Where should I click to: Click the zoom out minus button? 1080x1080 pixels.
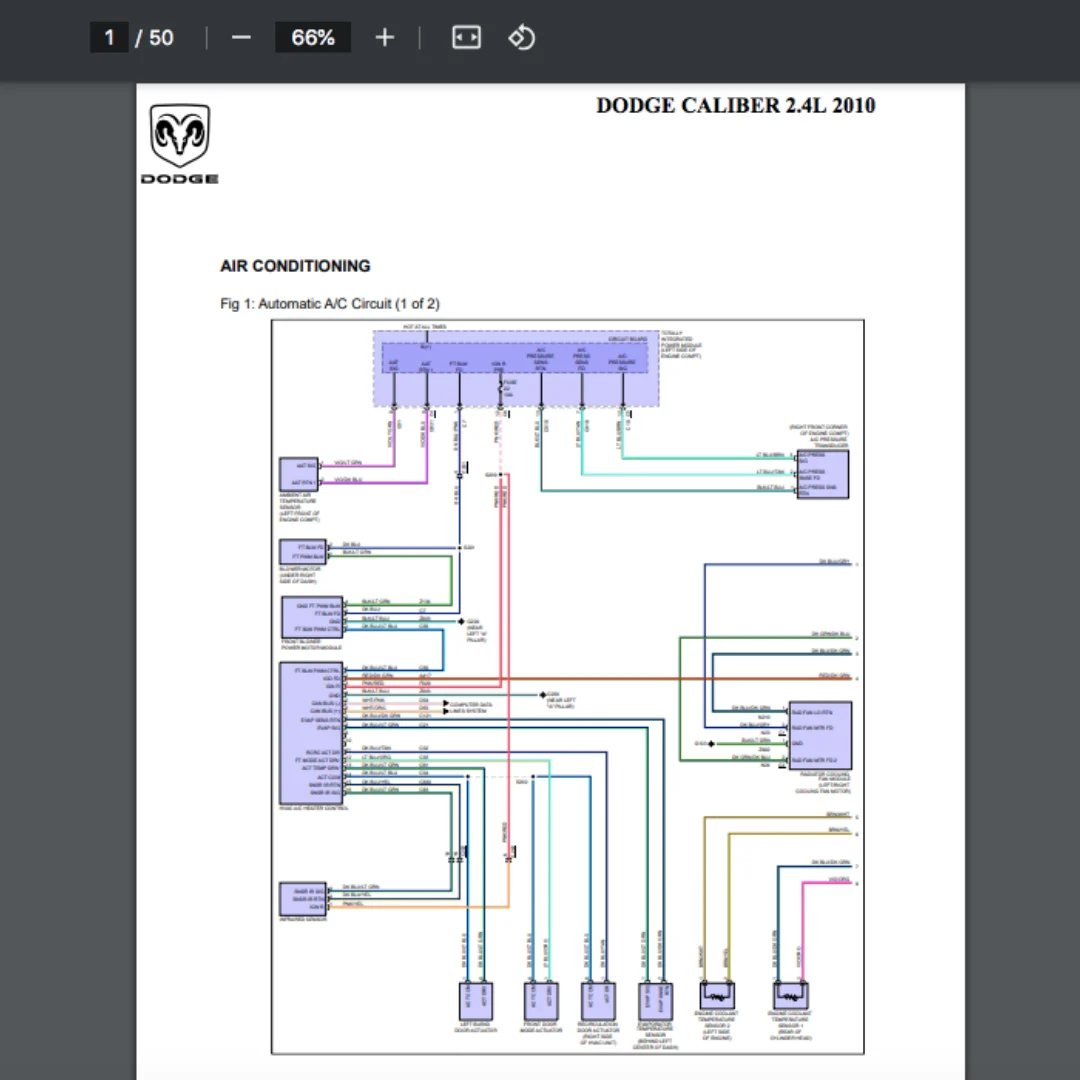[x=241, y=38]
